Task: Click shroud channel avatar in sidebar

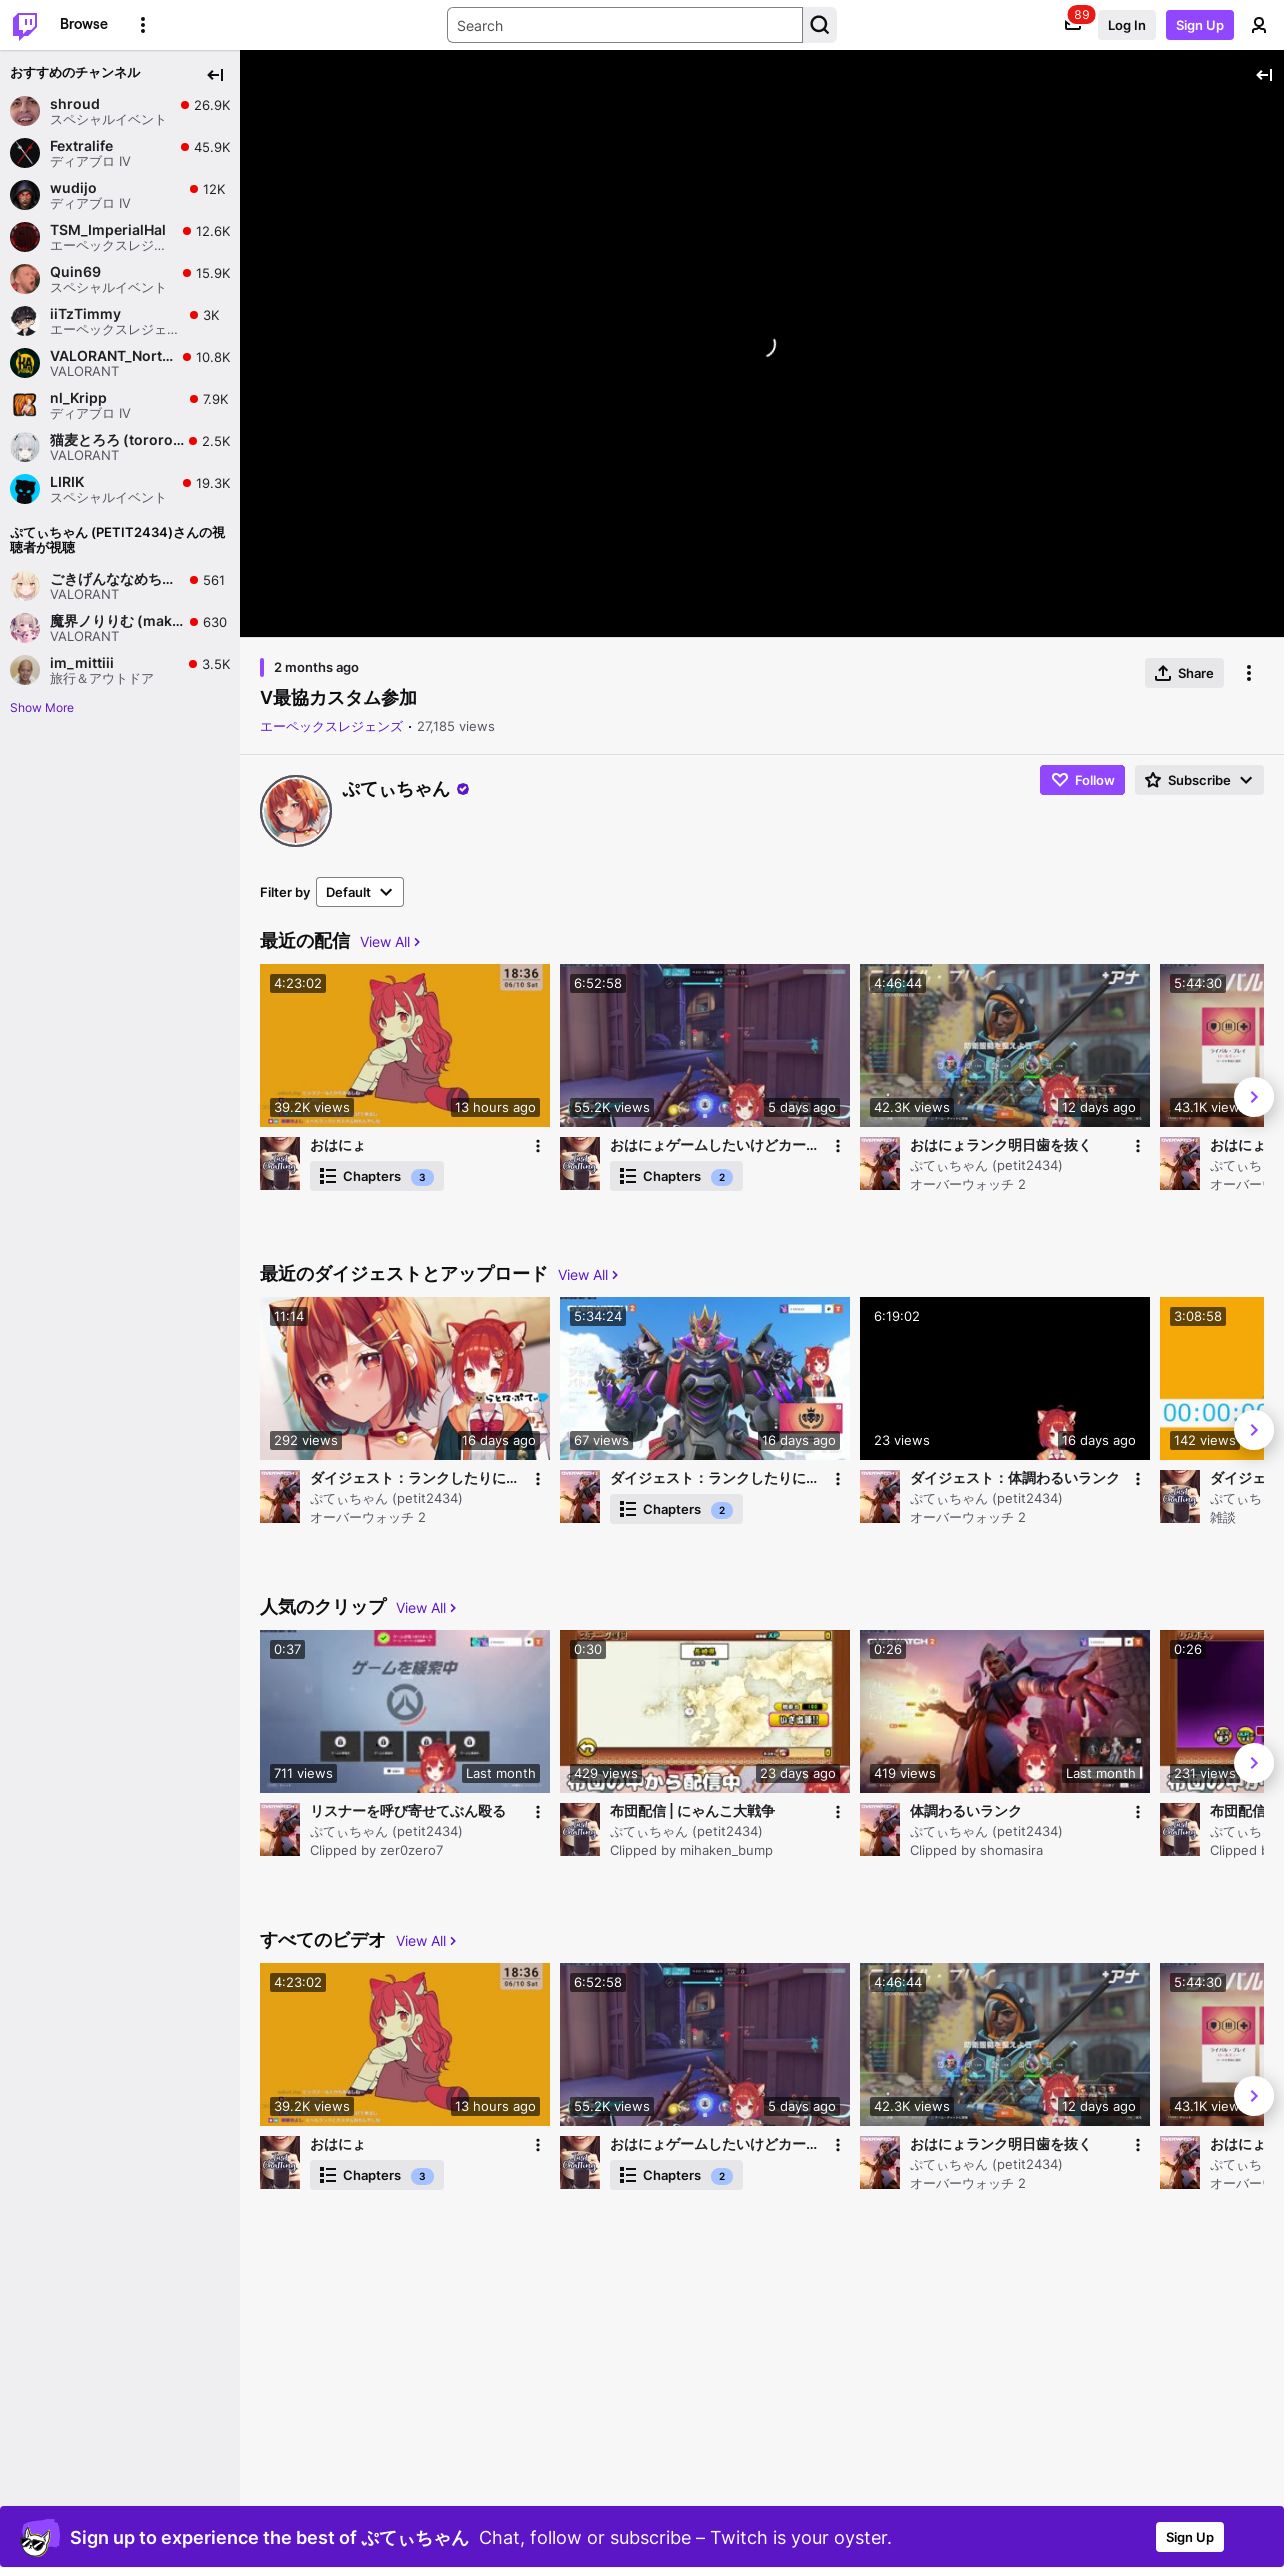Action: 25,111
